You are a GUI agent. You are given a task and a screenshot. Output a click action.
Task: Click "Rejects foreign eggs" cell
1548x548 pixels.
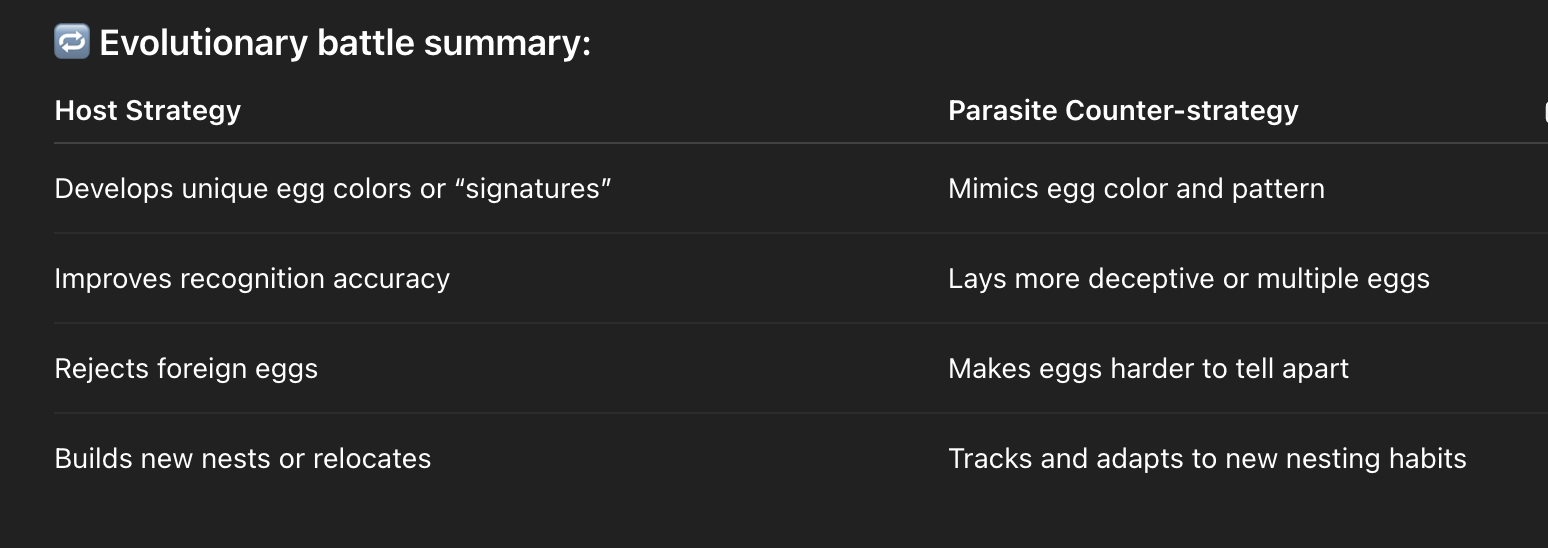(x=186, y=368)
